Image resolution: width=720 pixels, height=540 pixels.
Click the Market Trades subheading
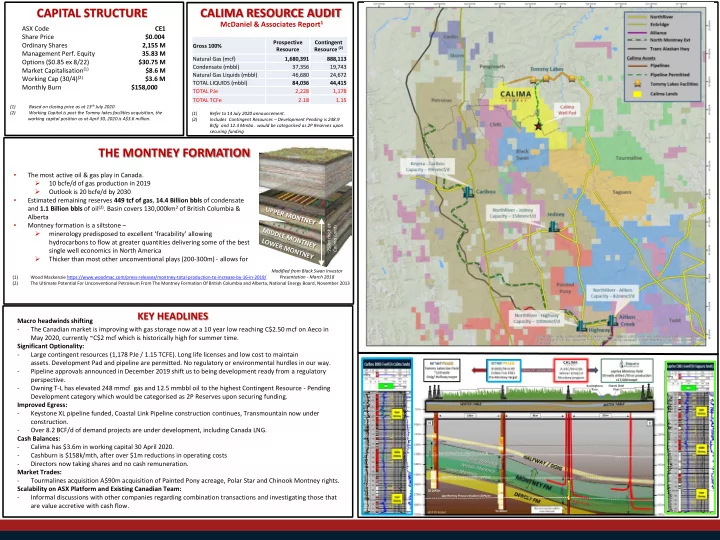click(x=39, y=472)
